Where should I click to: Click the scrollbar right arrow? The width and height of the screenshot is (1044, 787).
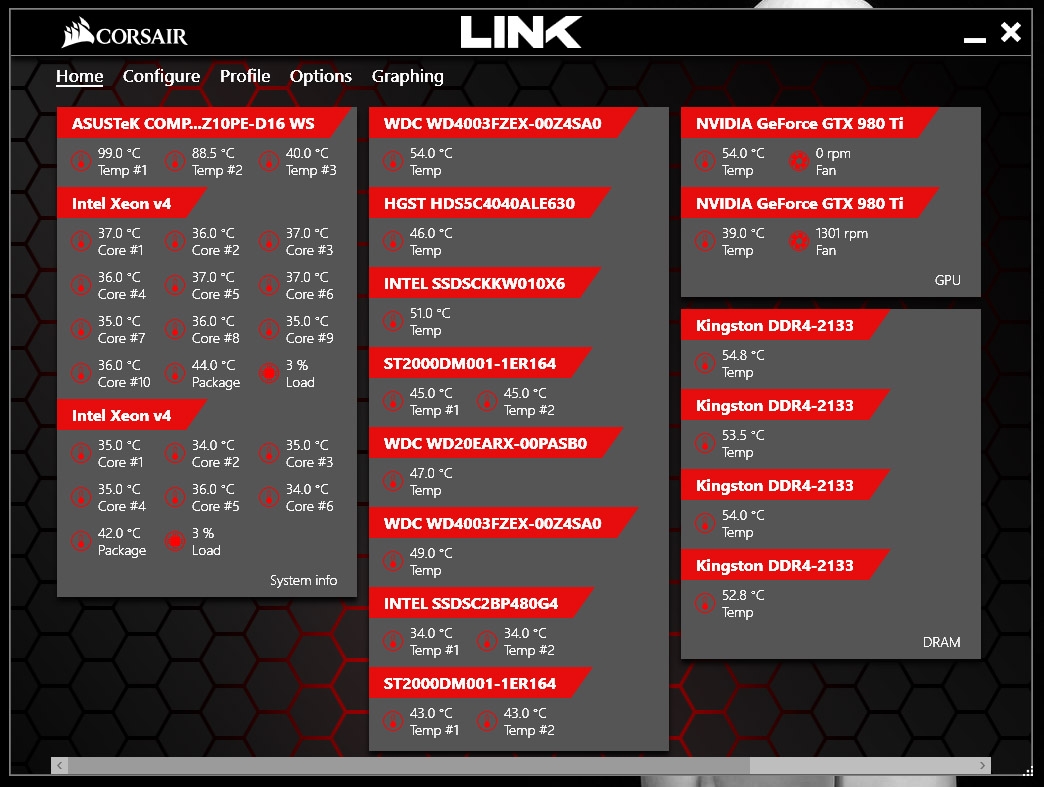pos(983,766)
